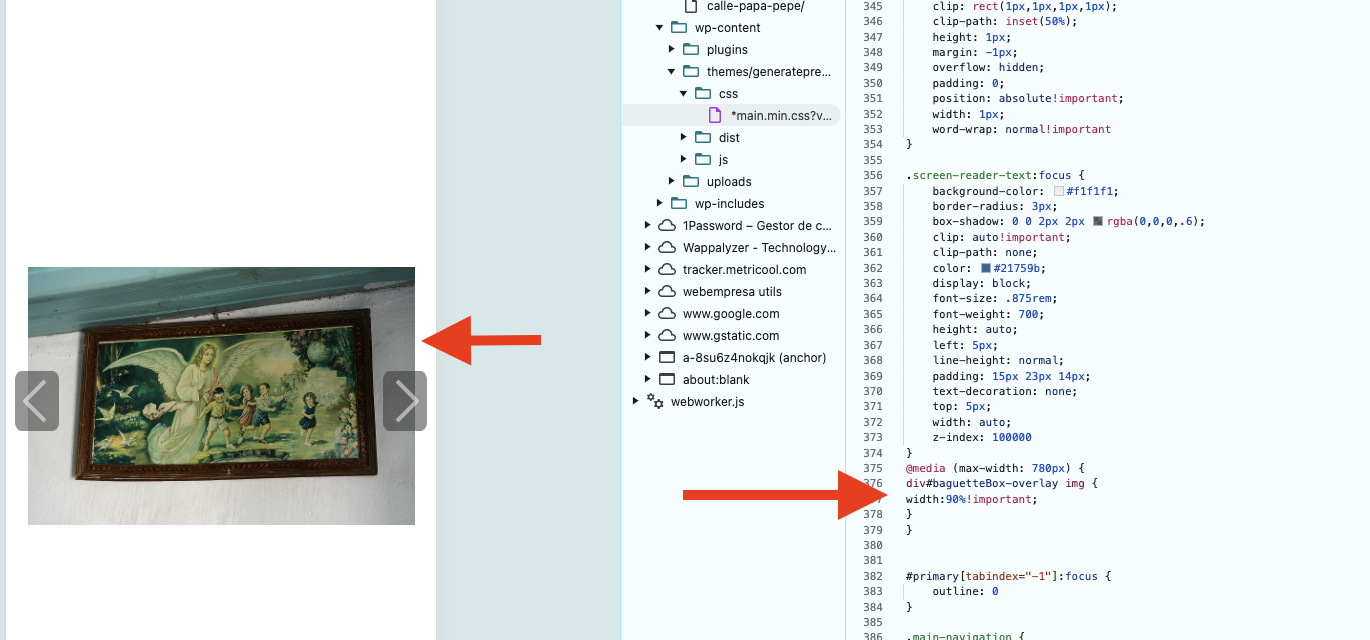Collapse the themes/generatepress folder
Viewport: 1370px width, 640px height.
point(672,72)
